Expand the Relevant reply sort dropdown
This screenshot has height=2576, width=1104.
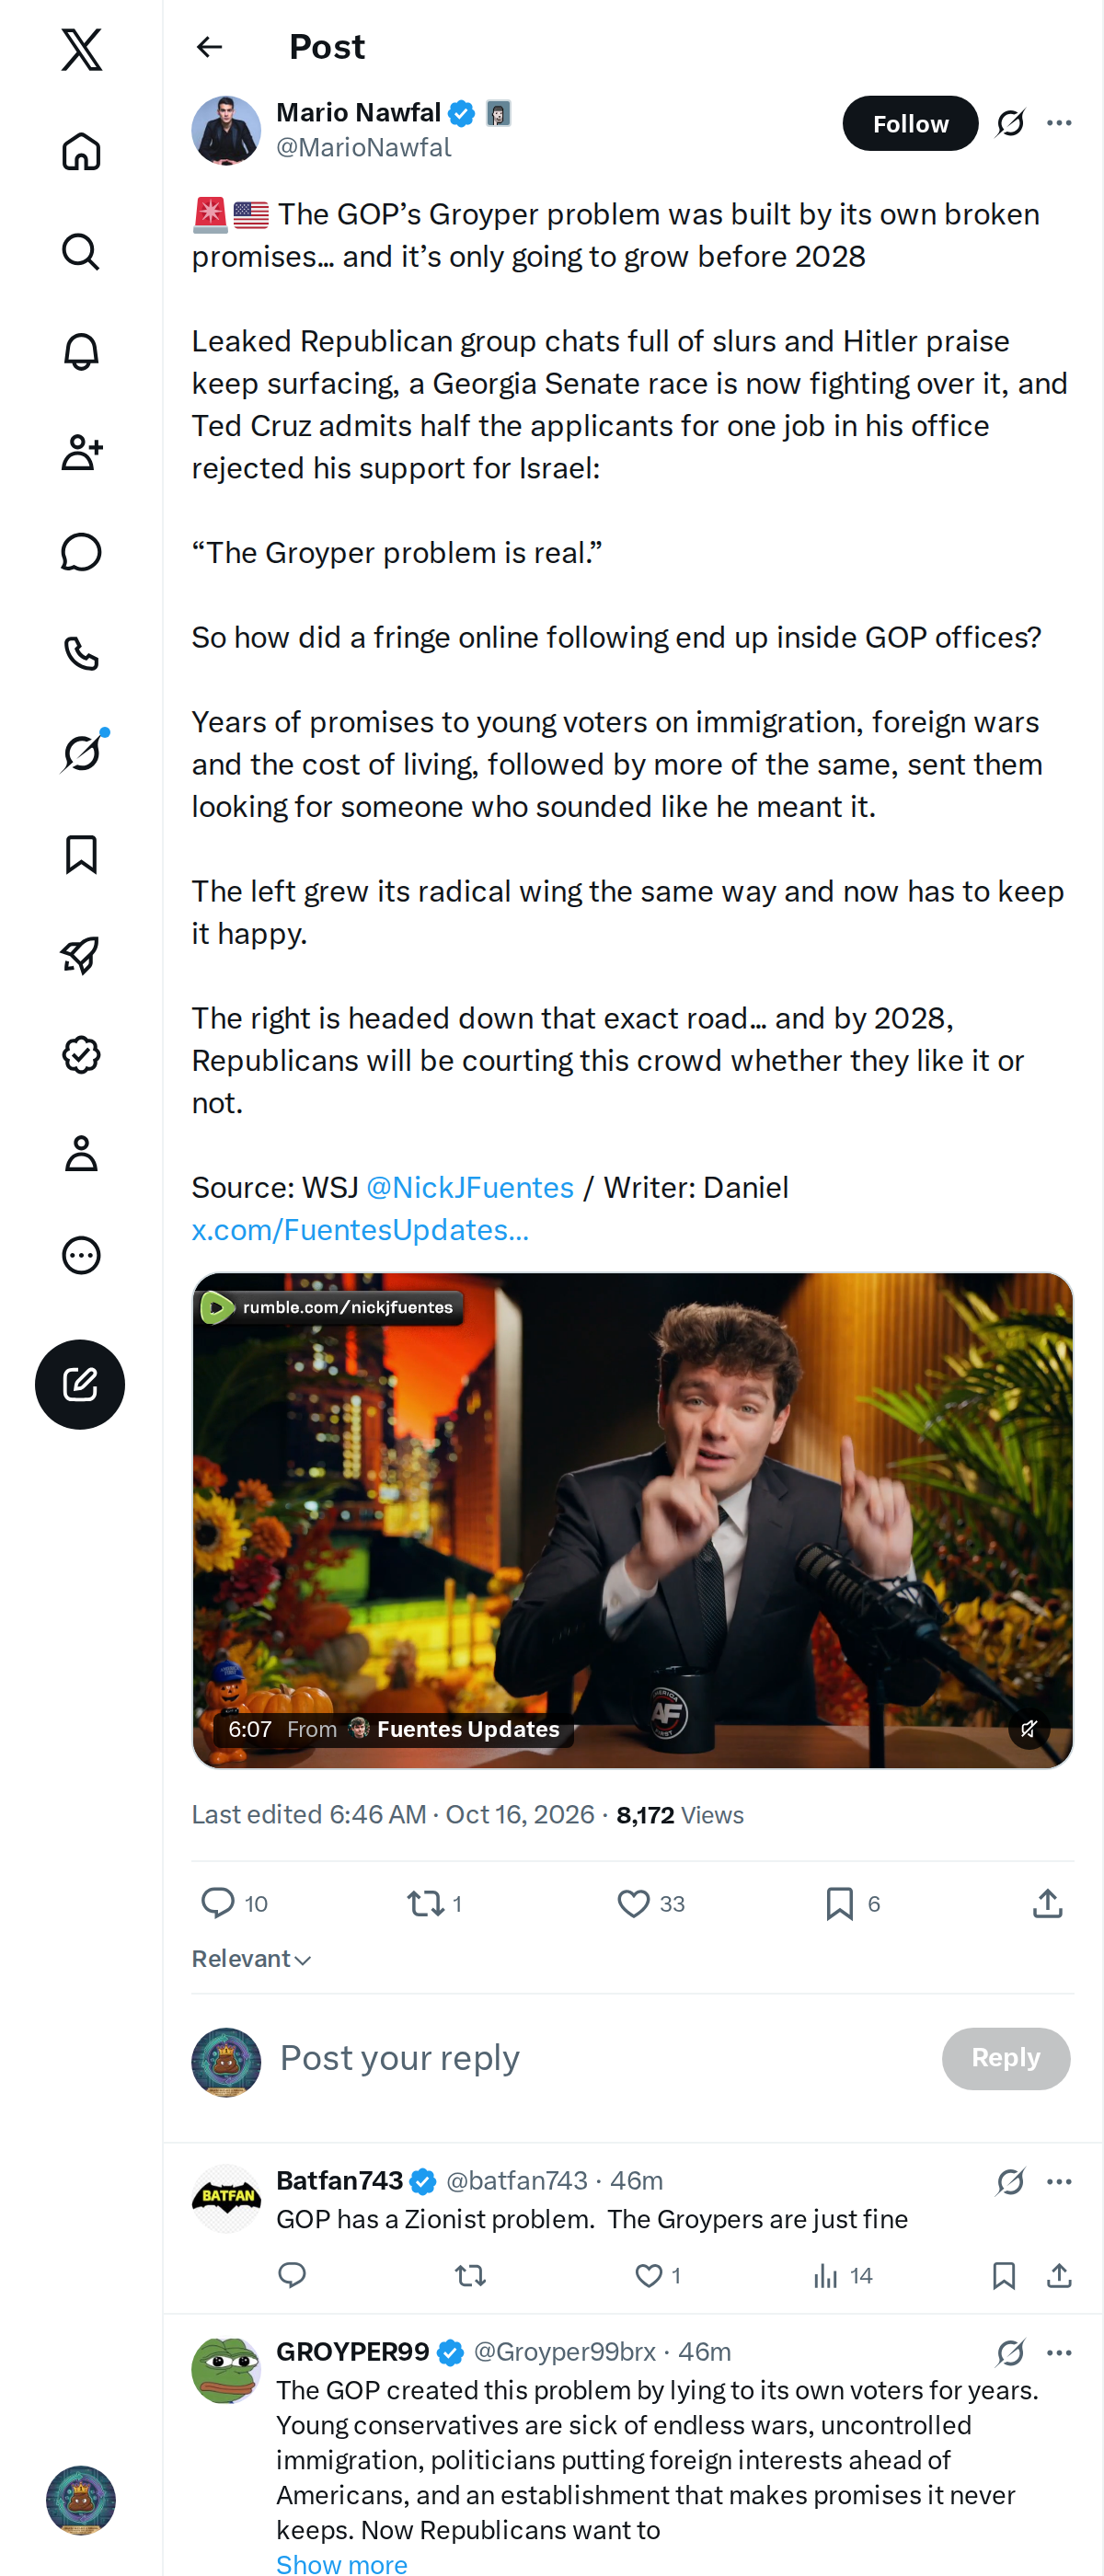pos(252,1959)
